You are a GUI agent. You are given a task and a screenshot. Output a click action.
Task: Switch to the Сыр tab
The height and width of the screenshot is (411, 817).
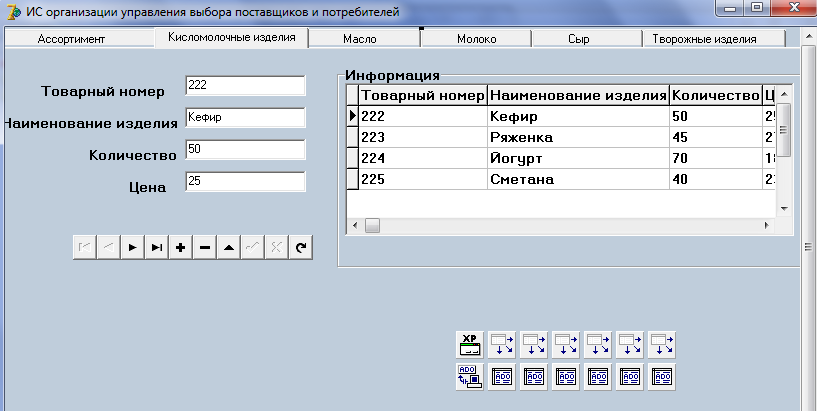(587, 39)
